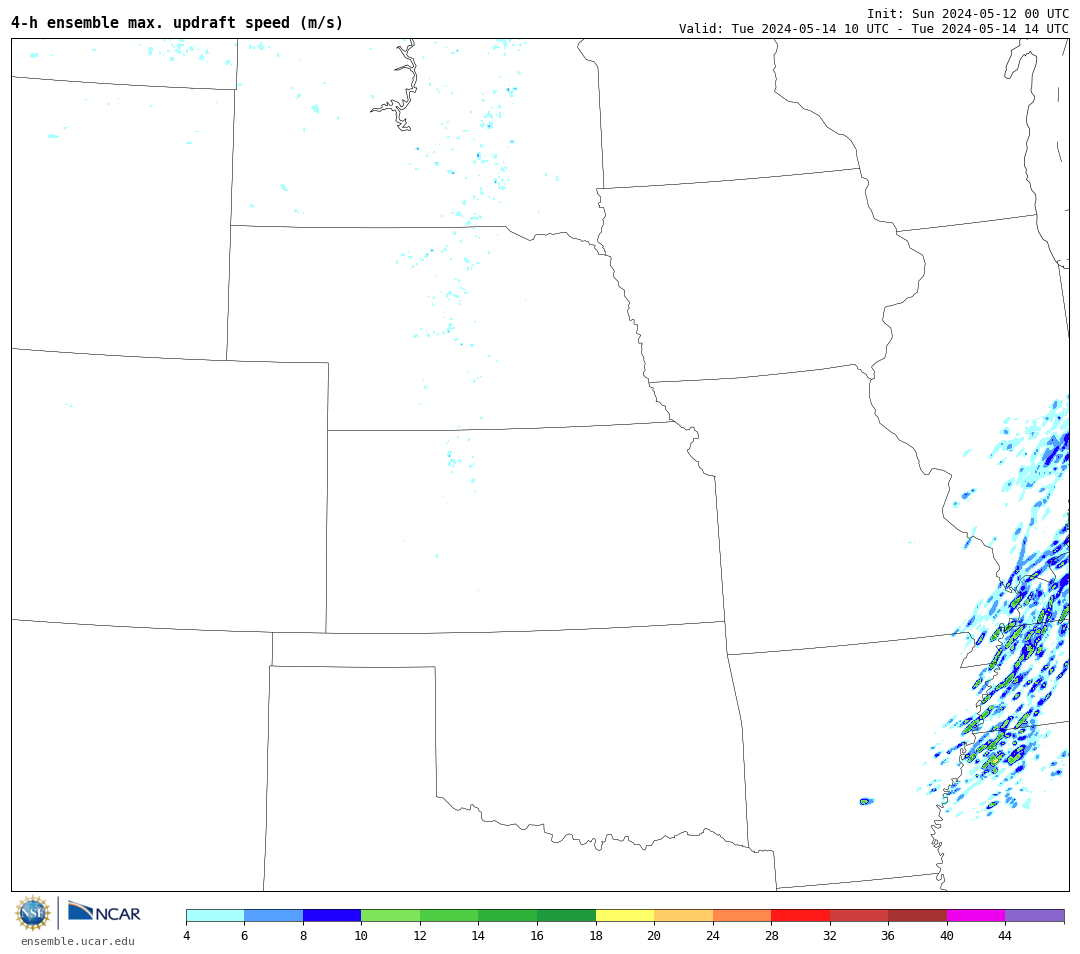Pick the muted red 32-36 m/s legend swatch
The width and height of the screenshot is (1080, 954).
(x=859, y=915)
